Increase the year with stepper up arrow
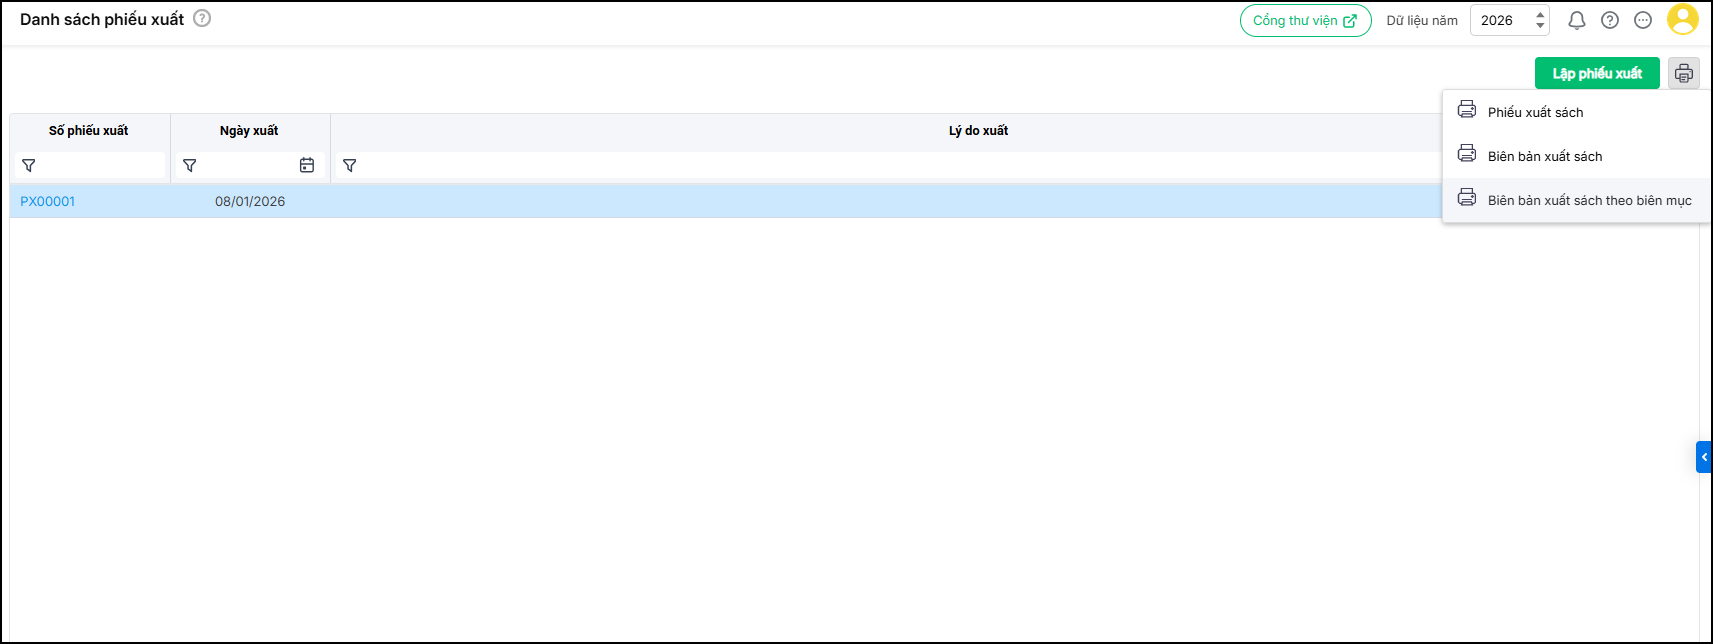Viewport: 1713px width, 644px height. tap(1540, 14)
